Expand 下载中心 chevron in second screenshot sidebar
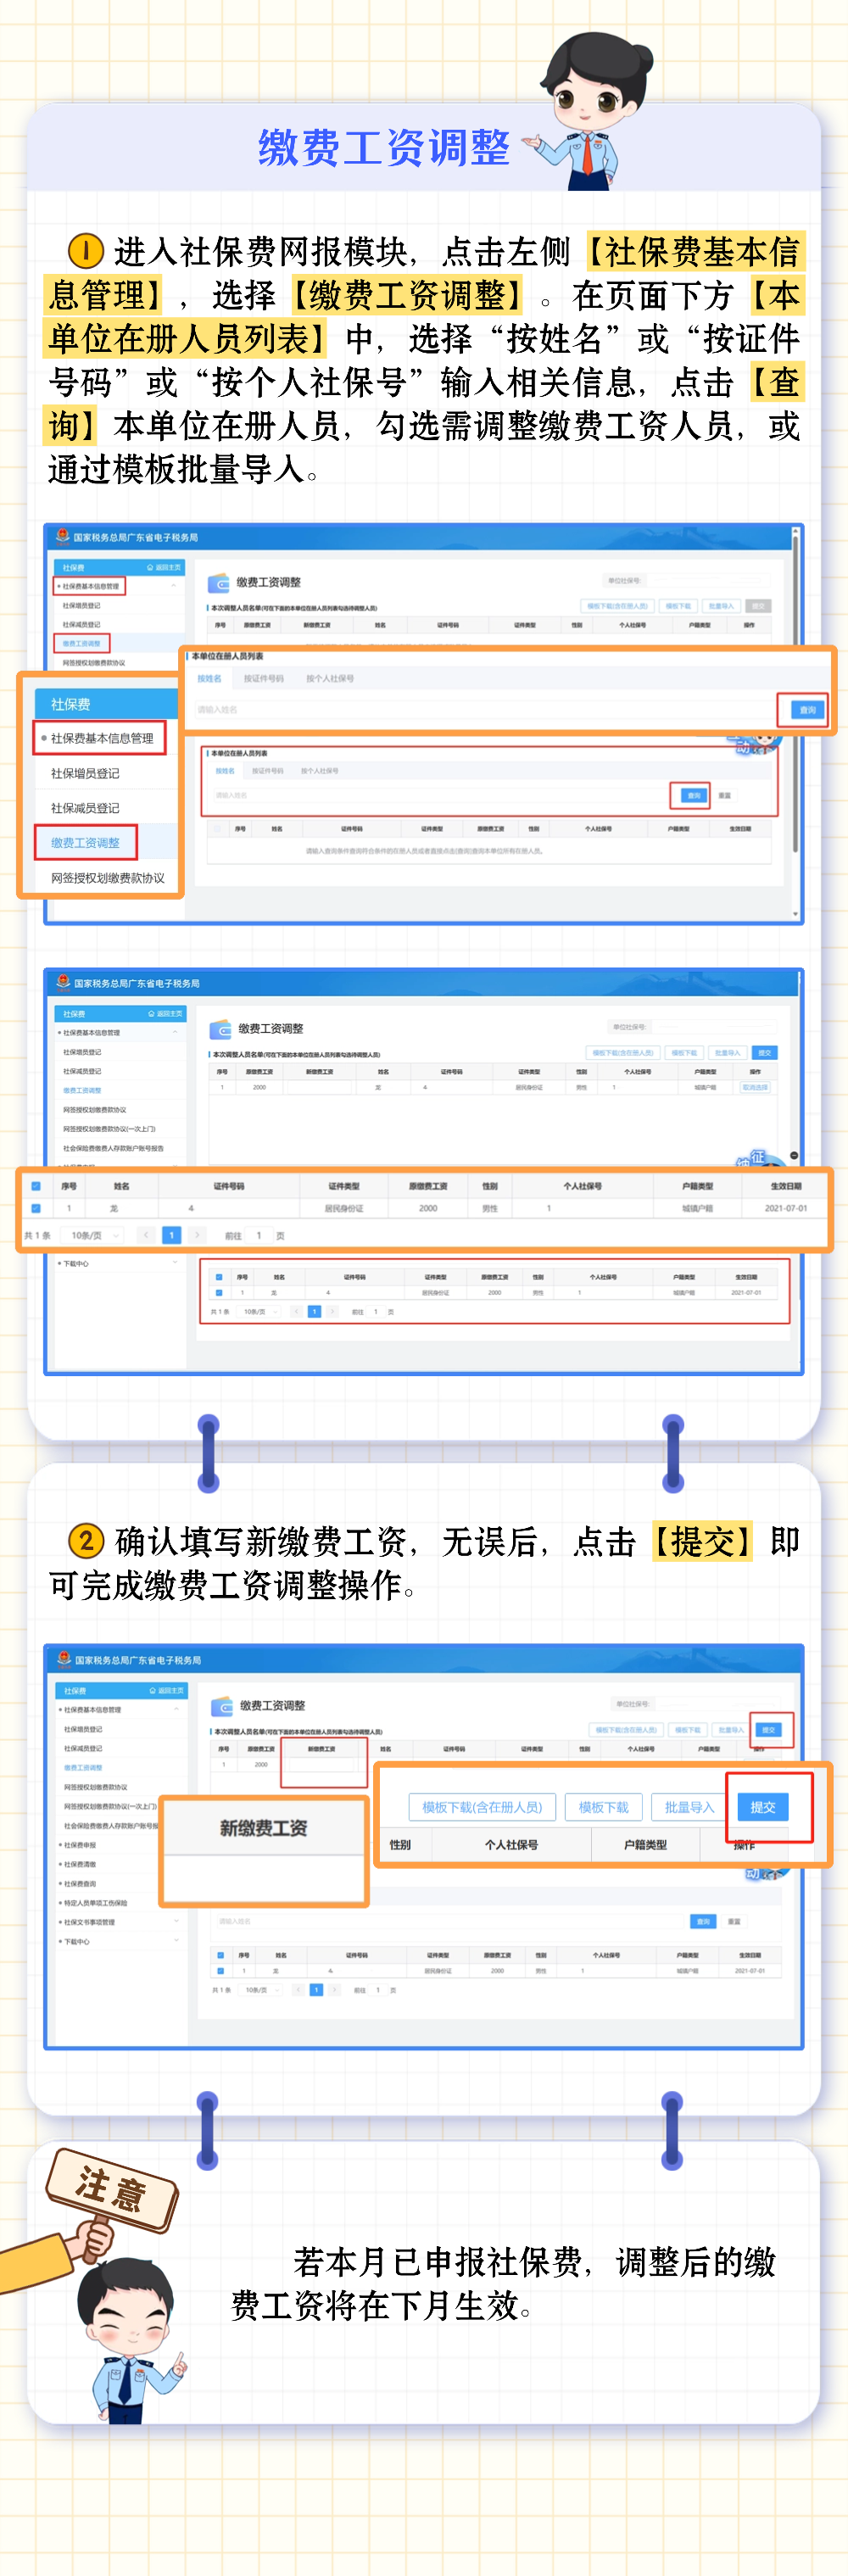Image resolution: width=848 pixels, height=2576 pixels. tap(175, 1263)
